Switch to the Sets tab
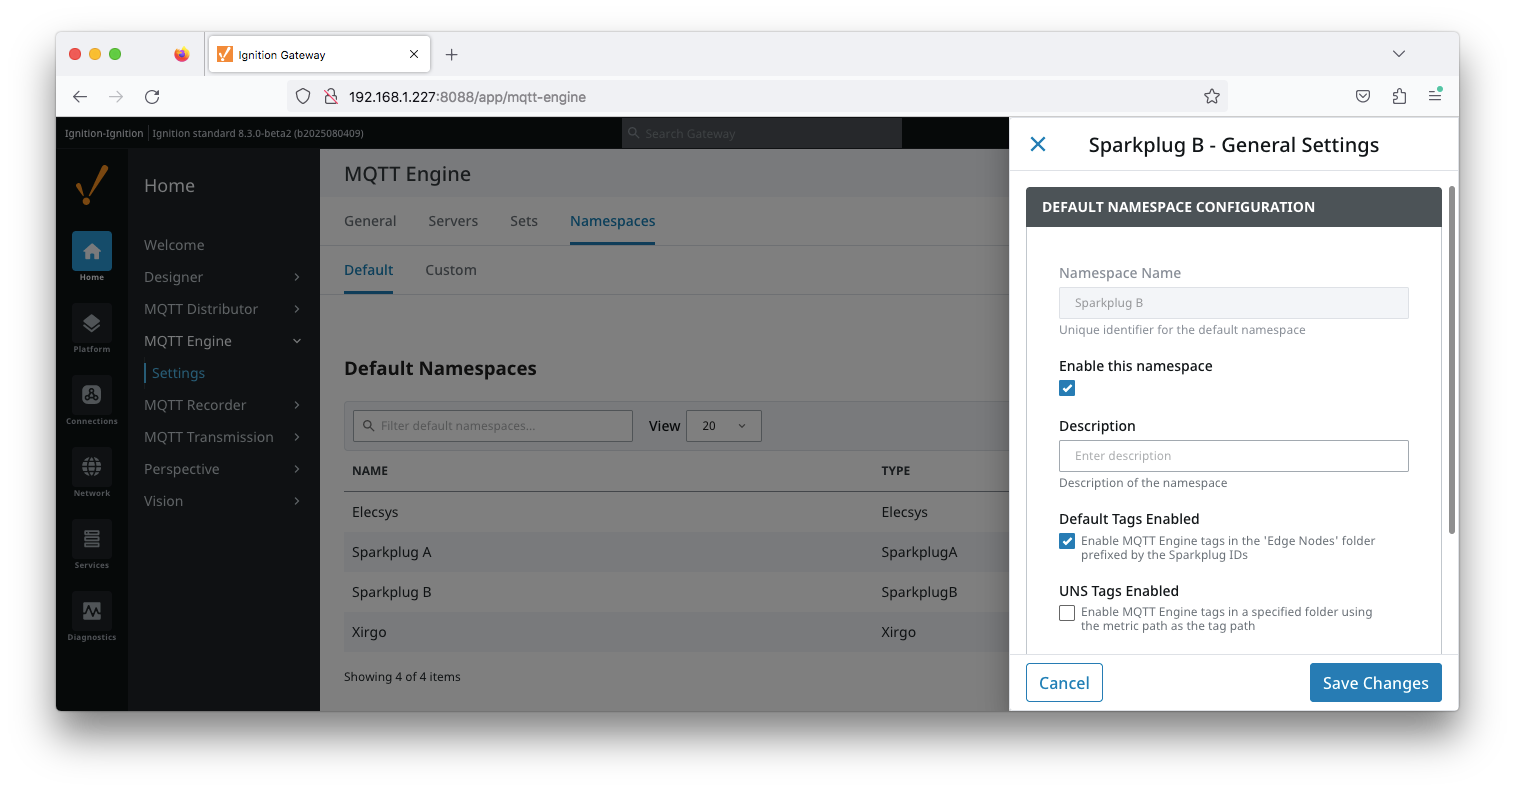 [524, 221]
